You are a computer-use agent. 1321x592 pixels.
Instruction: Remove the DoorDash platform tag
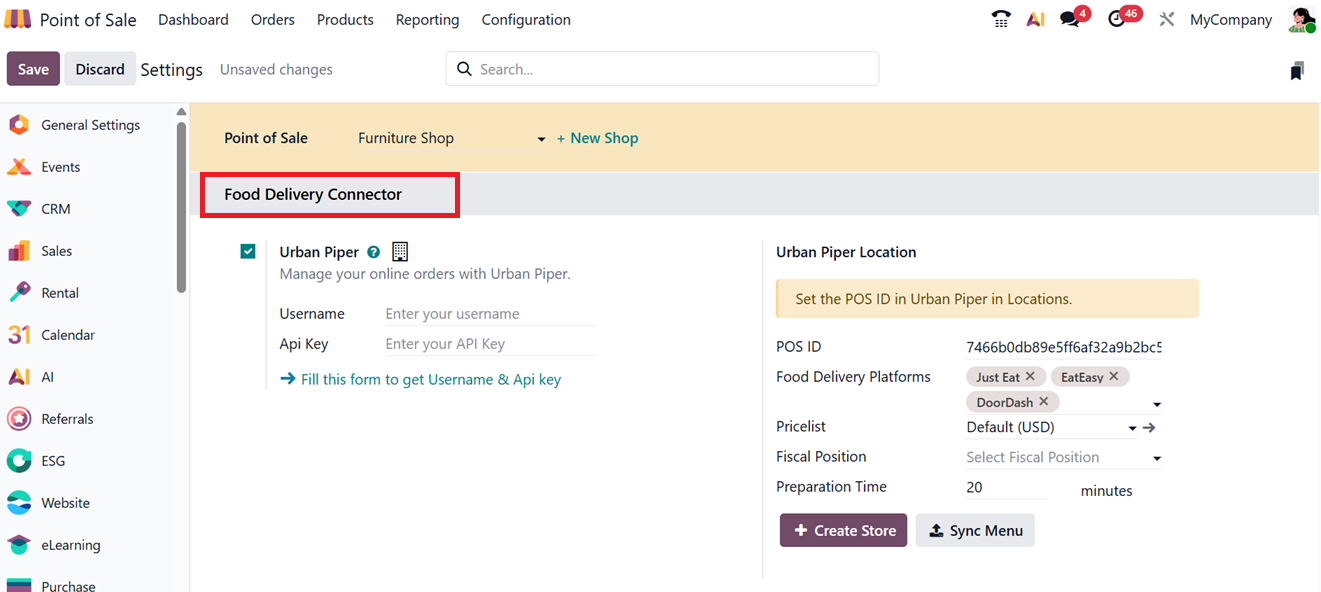pos(1043,402)
